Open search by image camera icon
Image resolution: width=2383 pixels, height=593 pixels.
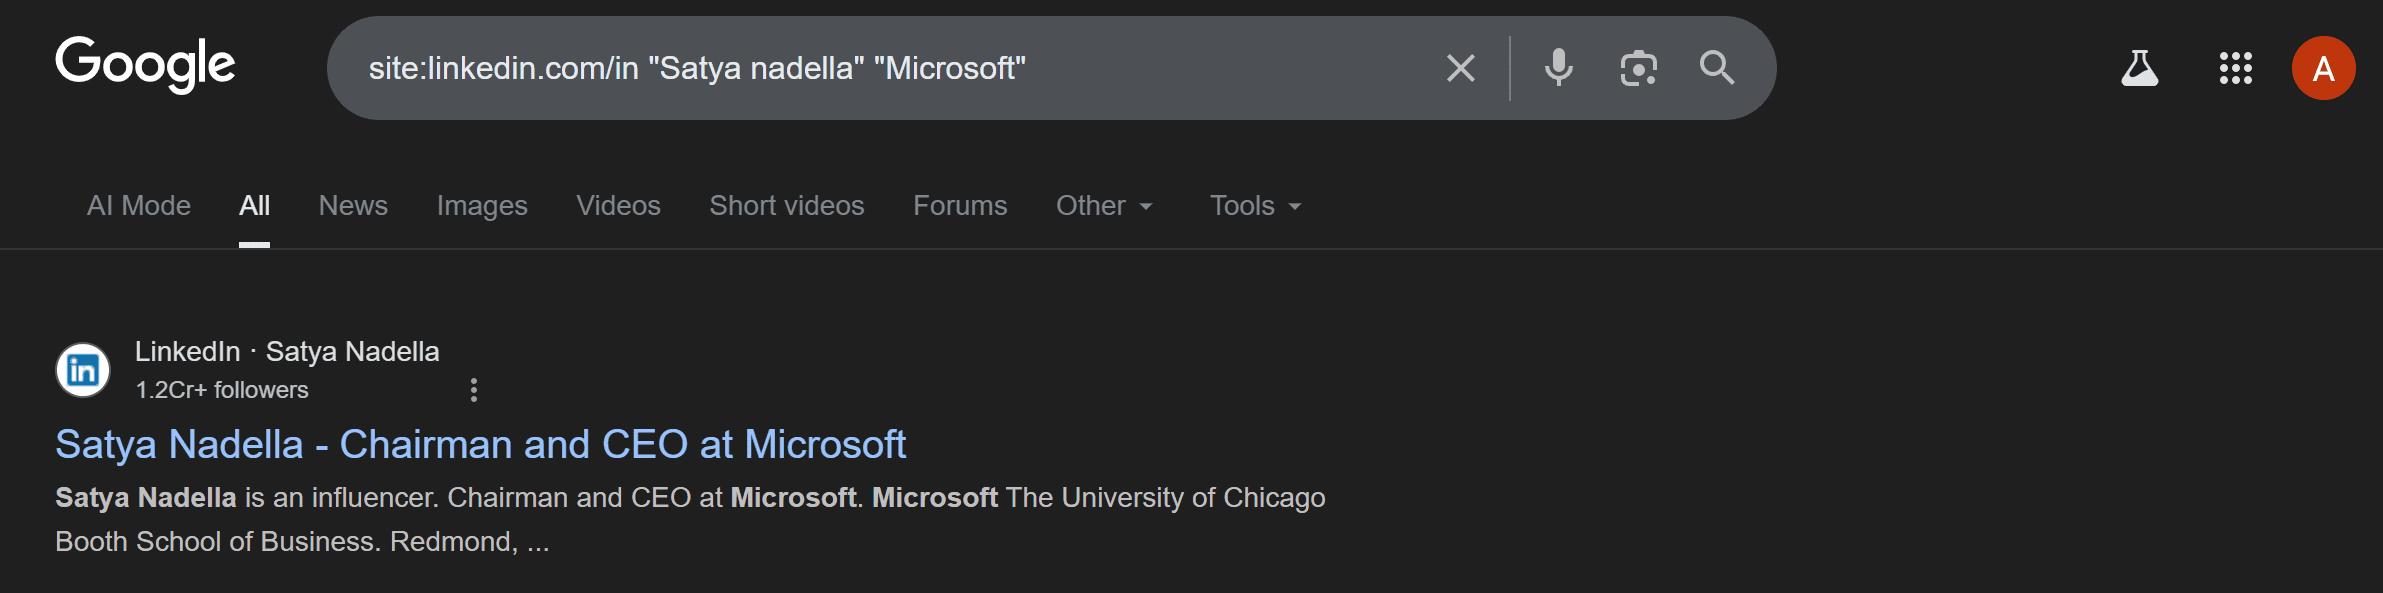tap(1638, 68)
